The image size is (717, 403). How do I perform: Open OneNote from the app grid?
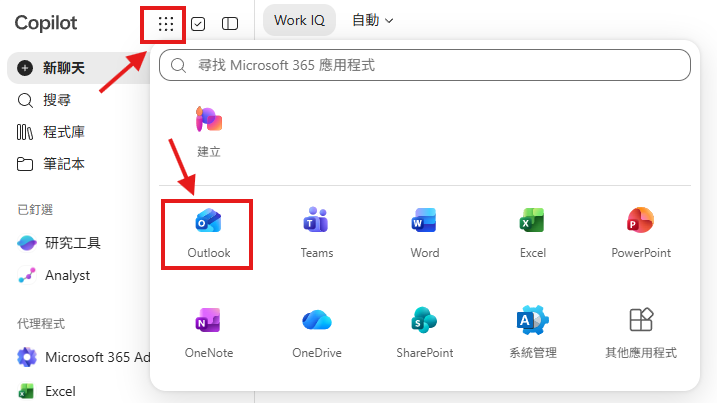coord(209,333)
